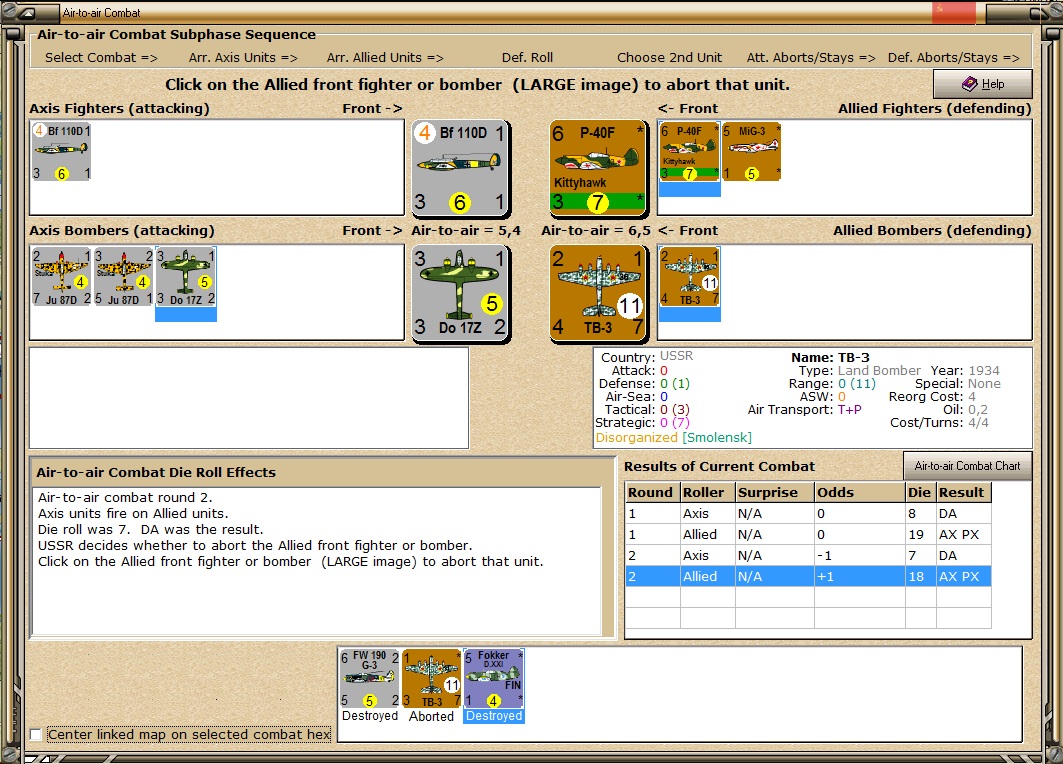Click 'Air-to-air = 5,4' Axis value text
This screenshot has width=1063, height=764.
[466, 230]
